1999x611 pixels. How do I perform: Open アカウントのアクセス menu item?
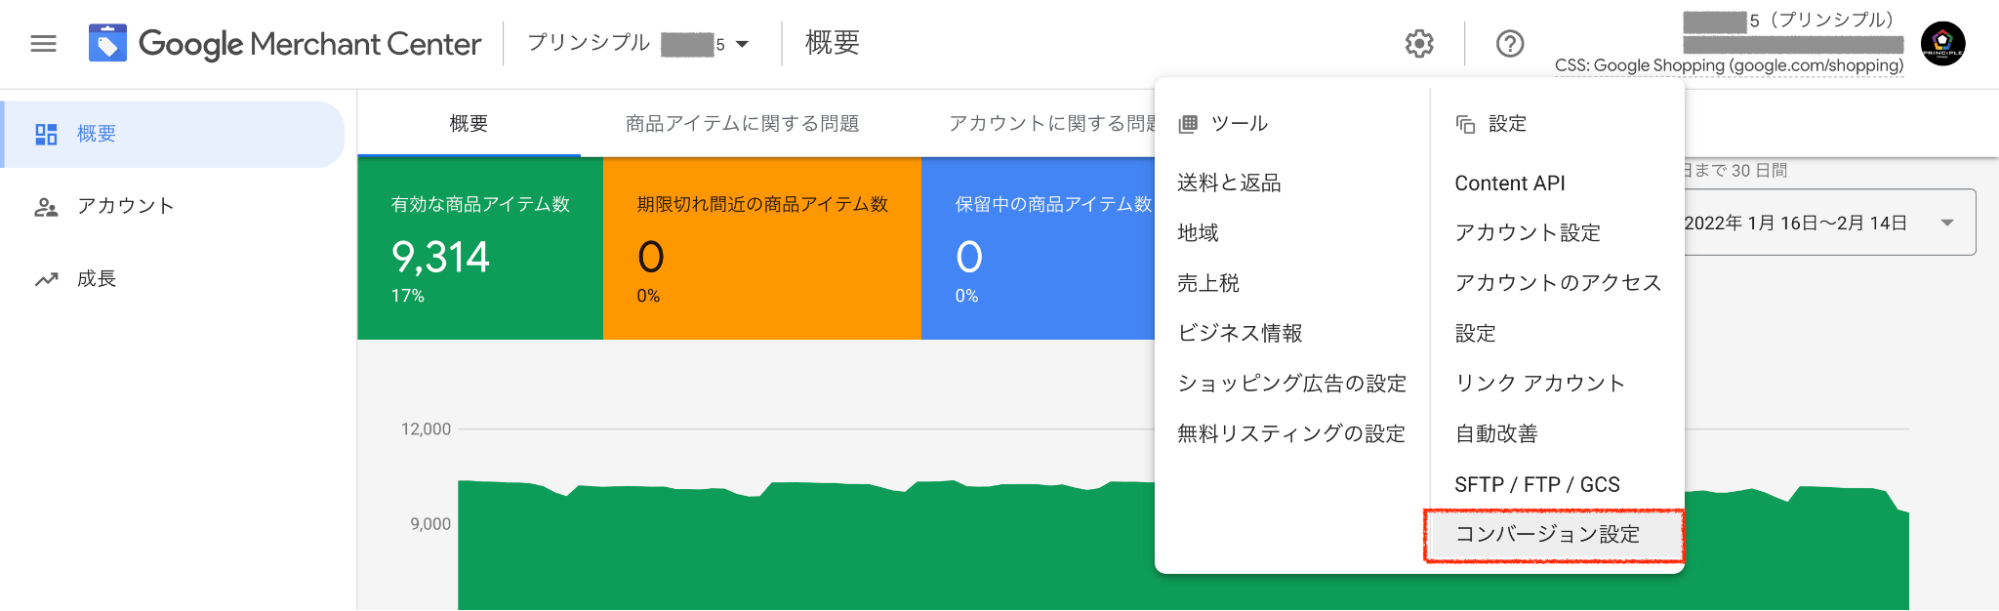[x=1557, y=283]
